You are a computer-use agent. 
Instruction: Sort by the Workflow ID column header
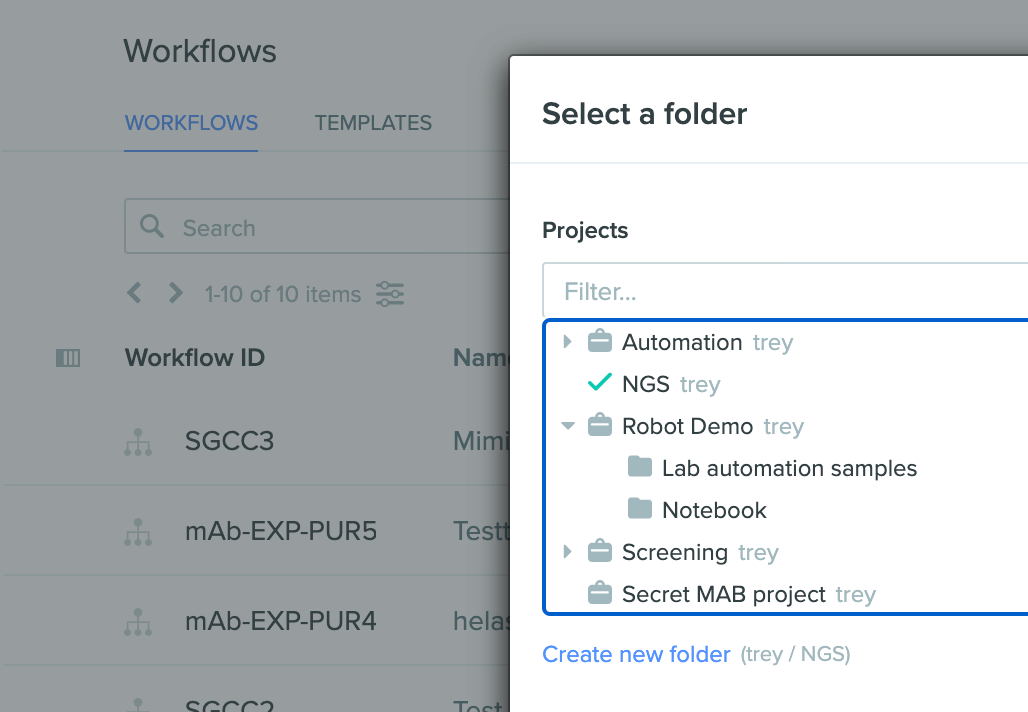tap(195, 358)
